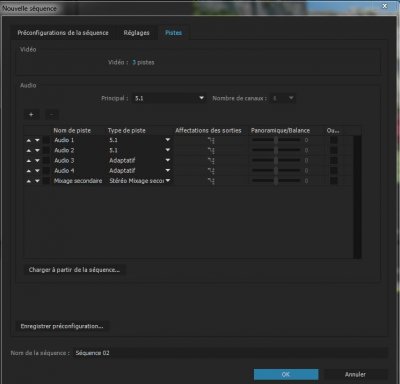400x384 pixels.
Task: Select checkbox beside Audio 2 name
Action: (x=46, y=151)
